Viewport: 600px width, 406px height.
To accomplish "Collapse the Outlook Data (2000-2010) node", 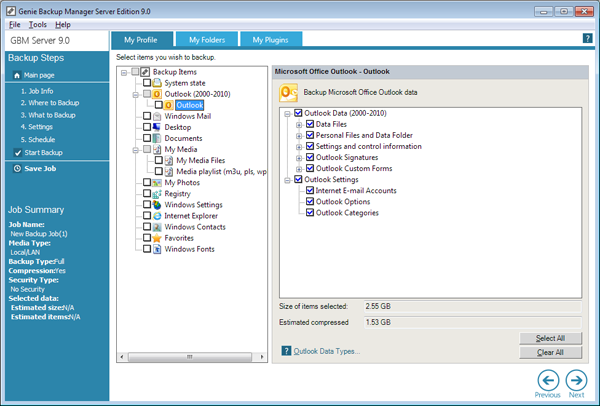I will (287, 114).
